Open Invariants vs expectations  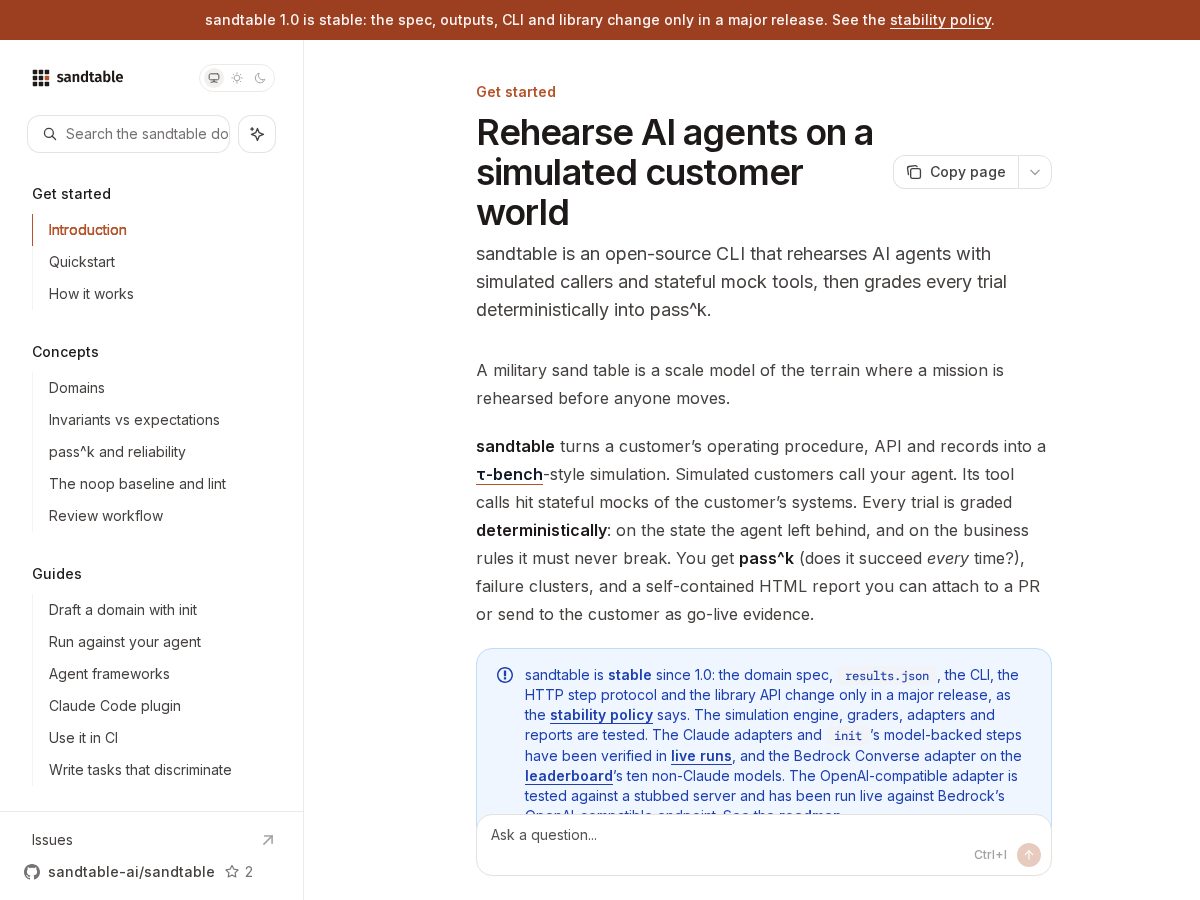(x=134, y=420)
